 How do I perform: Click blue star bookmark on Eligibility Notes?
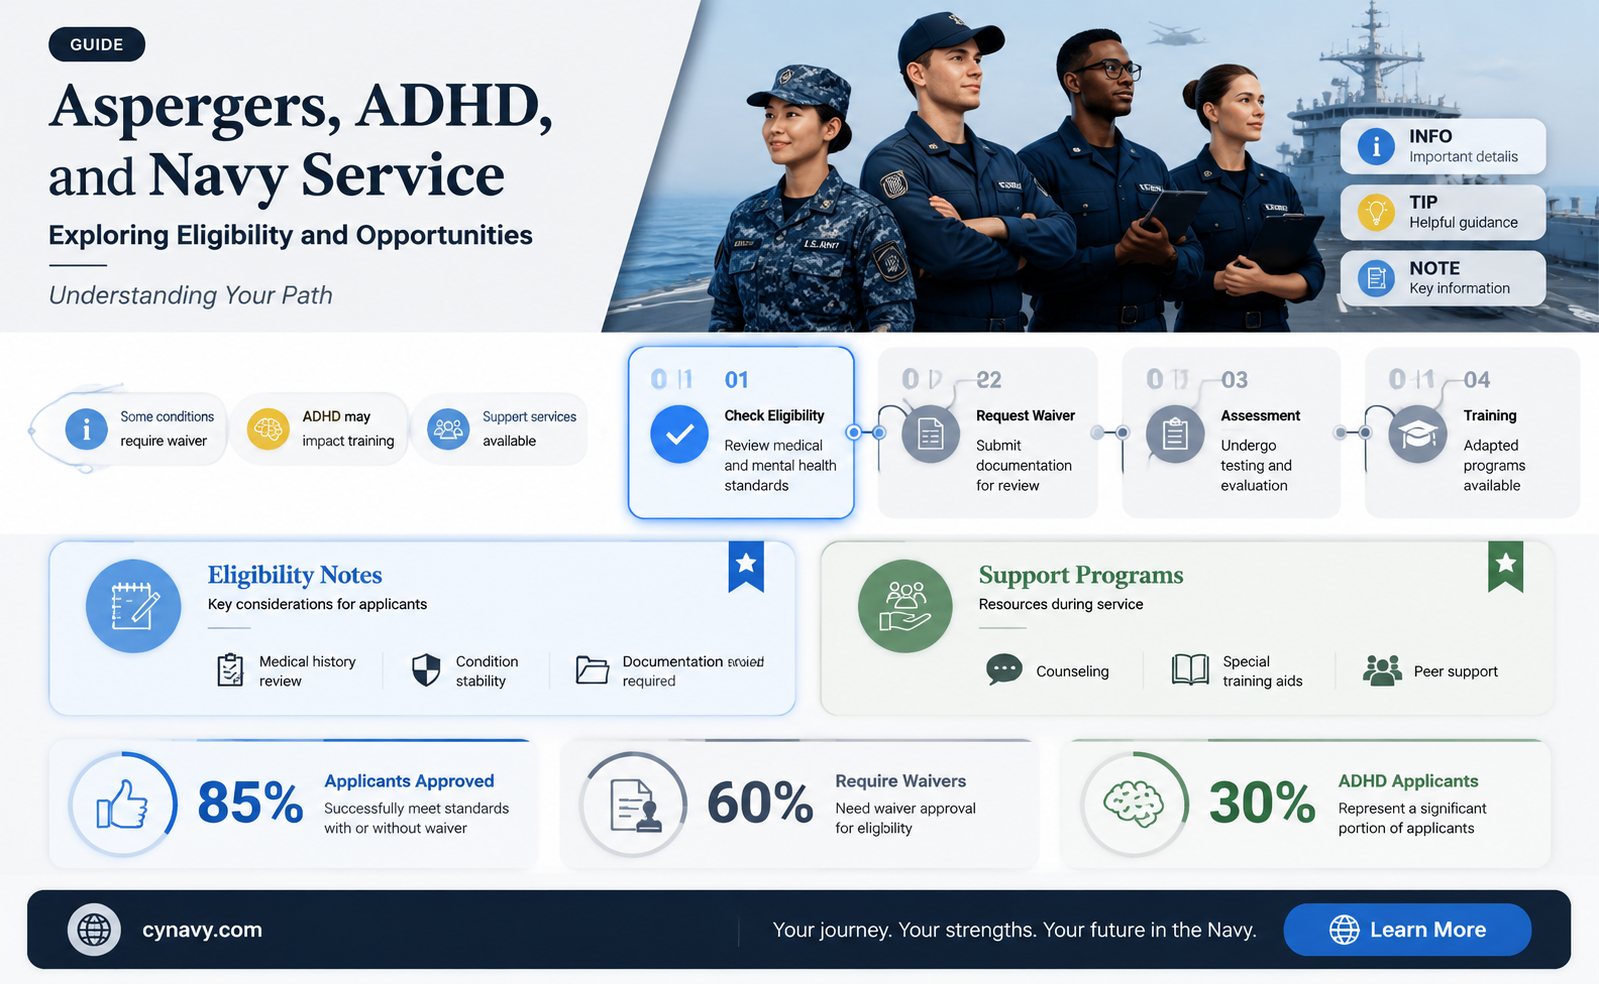(746, 566)
